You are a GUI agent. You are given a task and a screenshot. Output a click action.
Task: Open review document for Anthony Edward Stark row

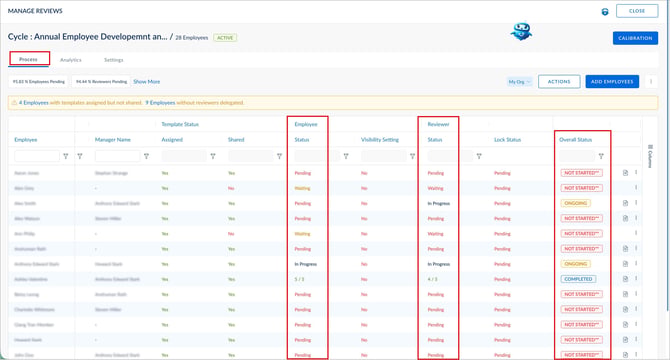(625, 264)
